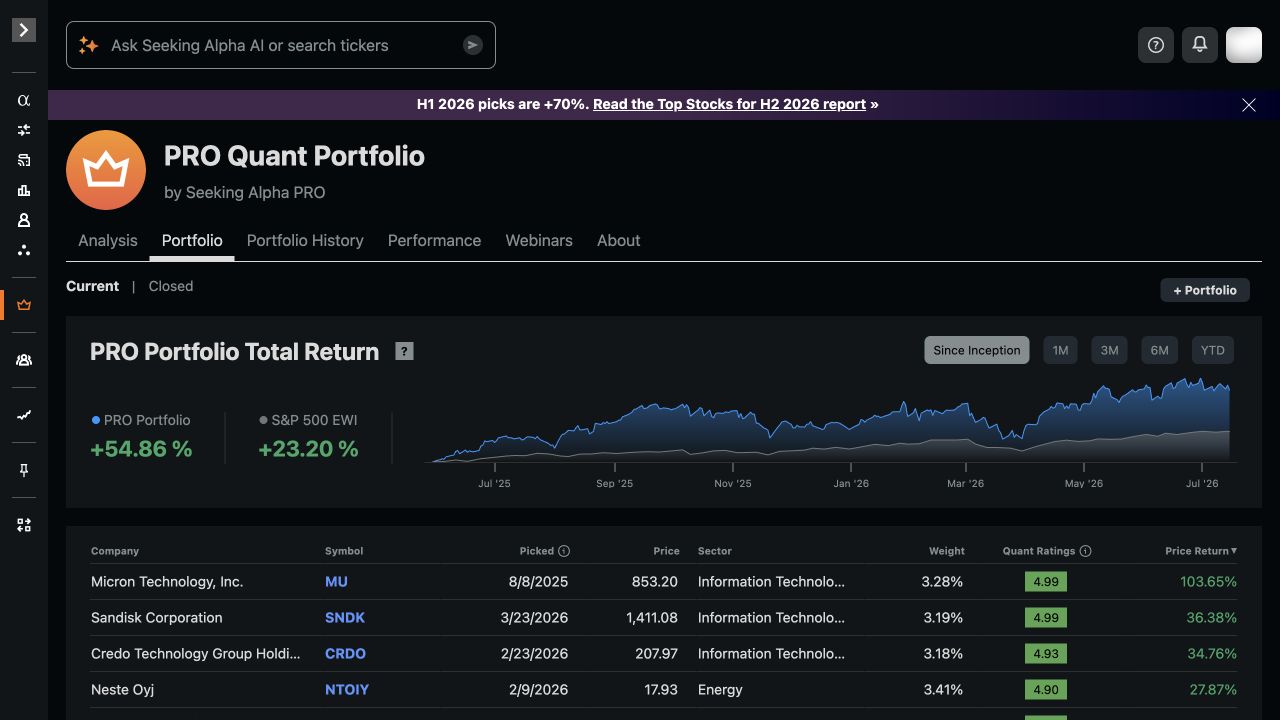Click the Neste Oyj company name
Viewport: 1280px width, 720px height.
pos(122,689)
